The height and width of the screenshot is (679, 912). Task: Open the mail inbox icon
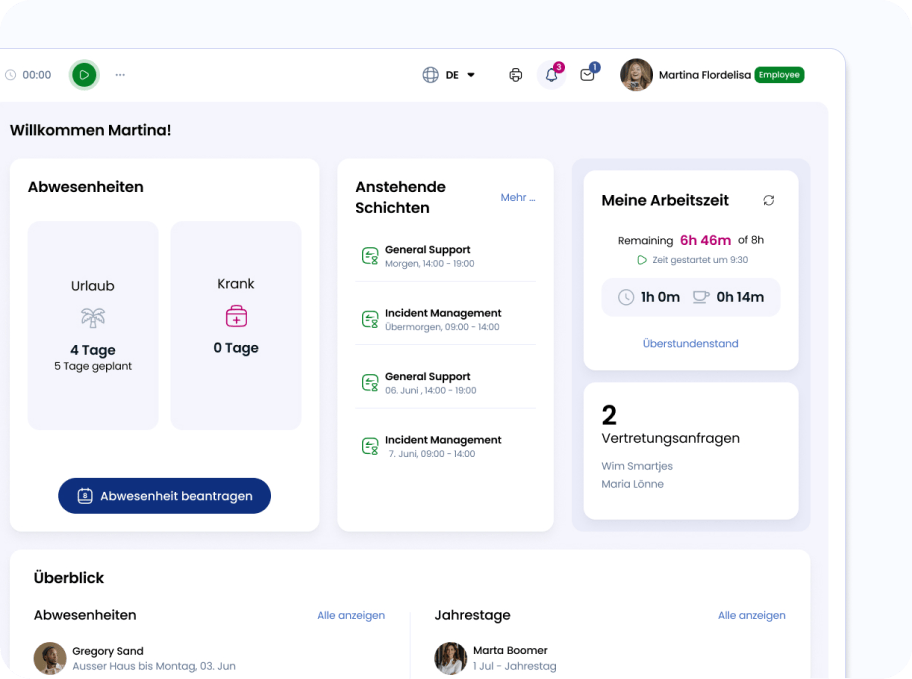587,75
